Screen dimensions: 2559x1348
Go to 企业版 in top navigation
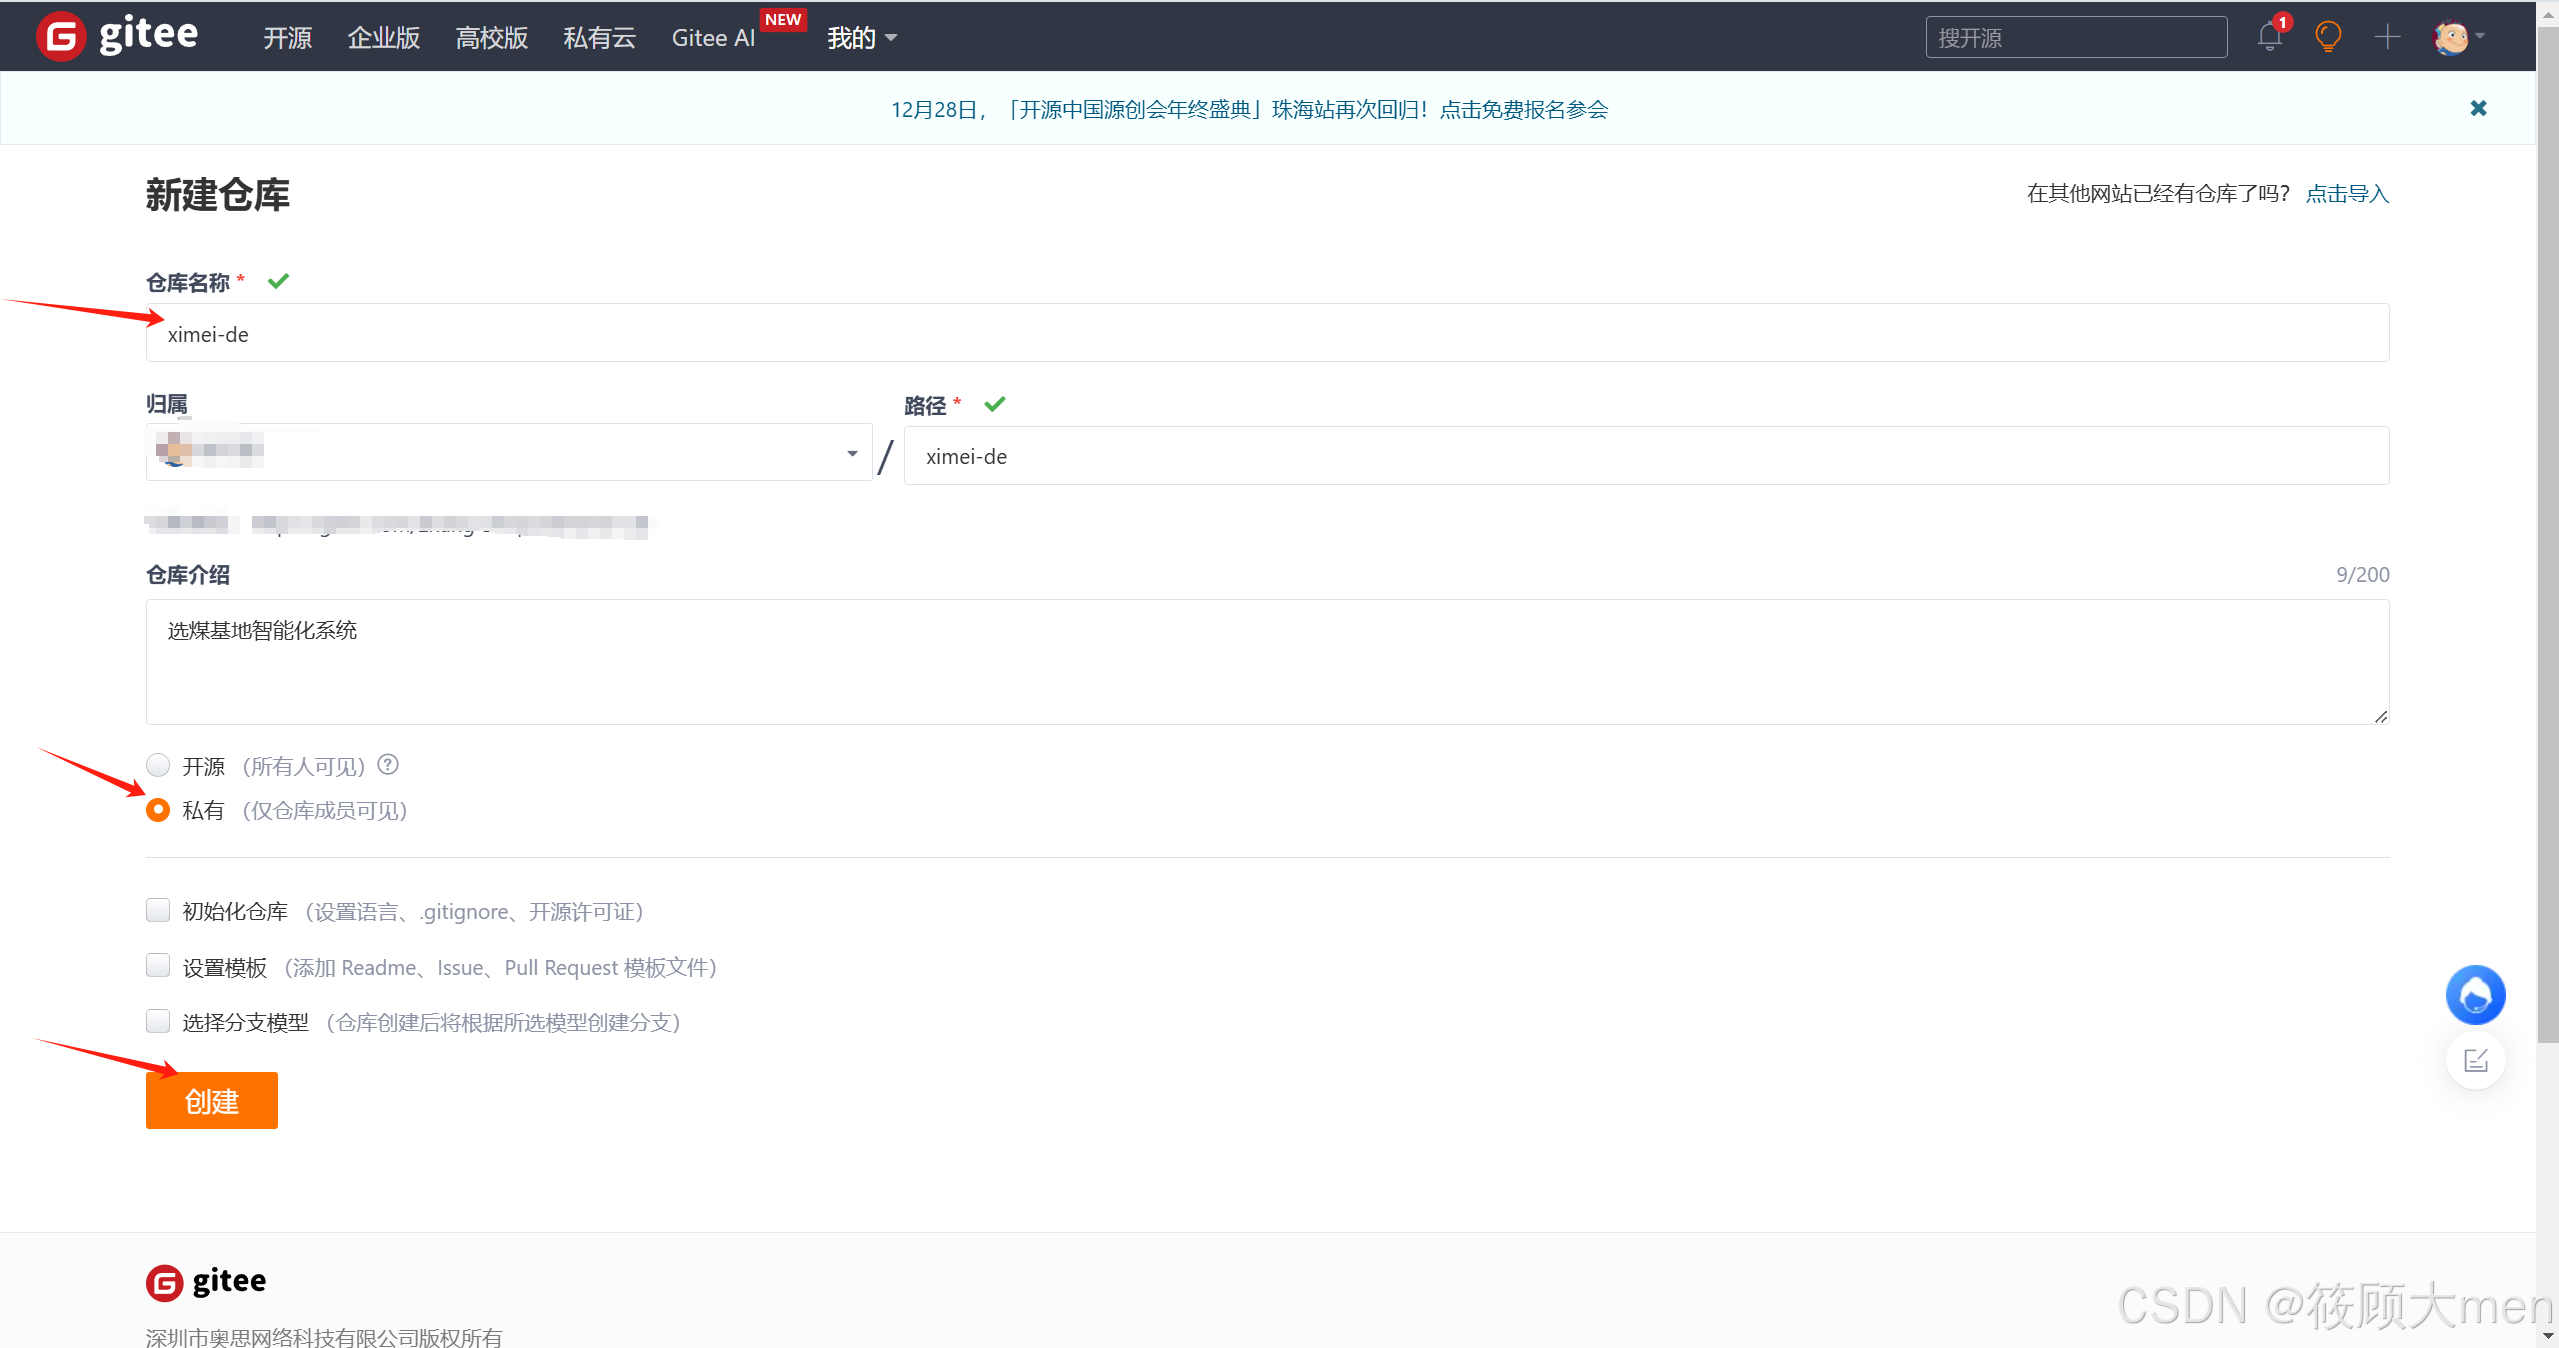(x=383, y=38)
